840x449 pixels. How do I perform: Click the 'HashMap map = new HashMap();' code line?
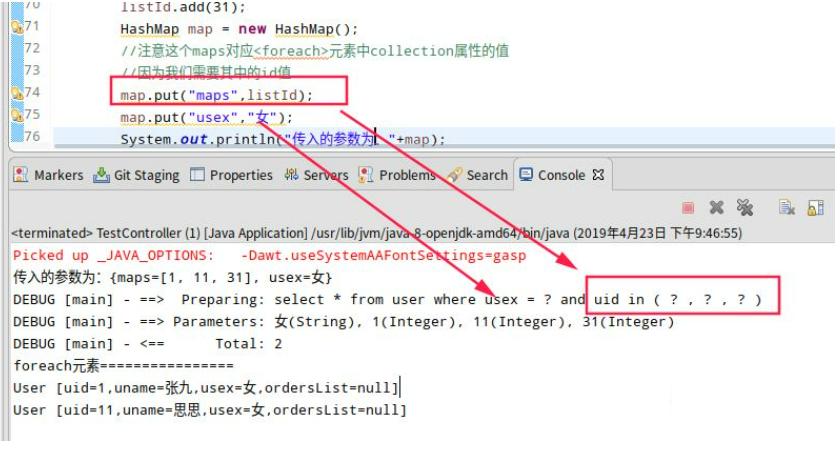pyautogui.click(x=239, y=29)
